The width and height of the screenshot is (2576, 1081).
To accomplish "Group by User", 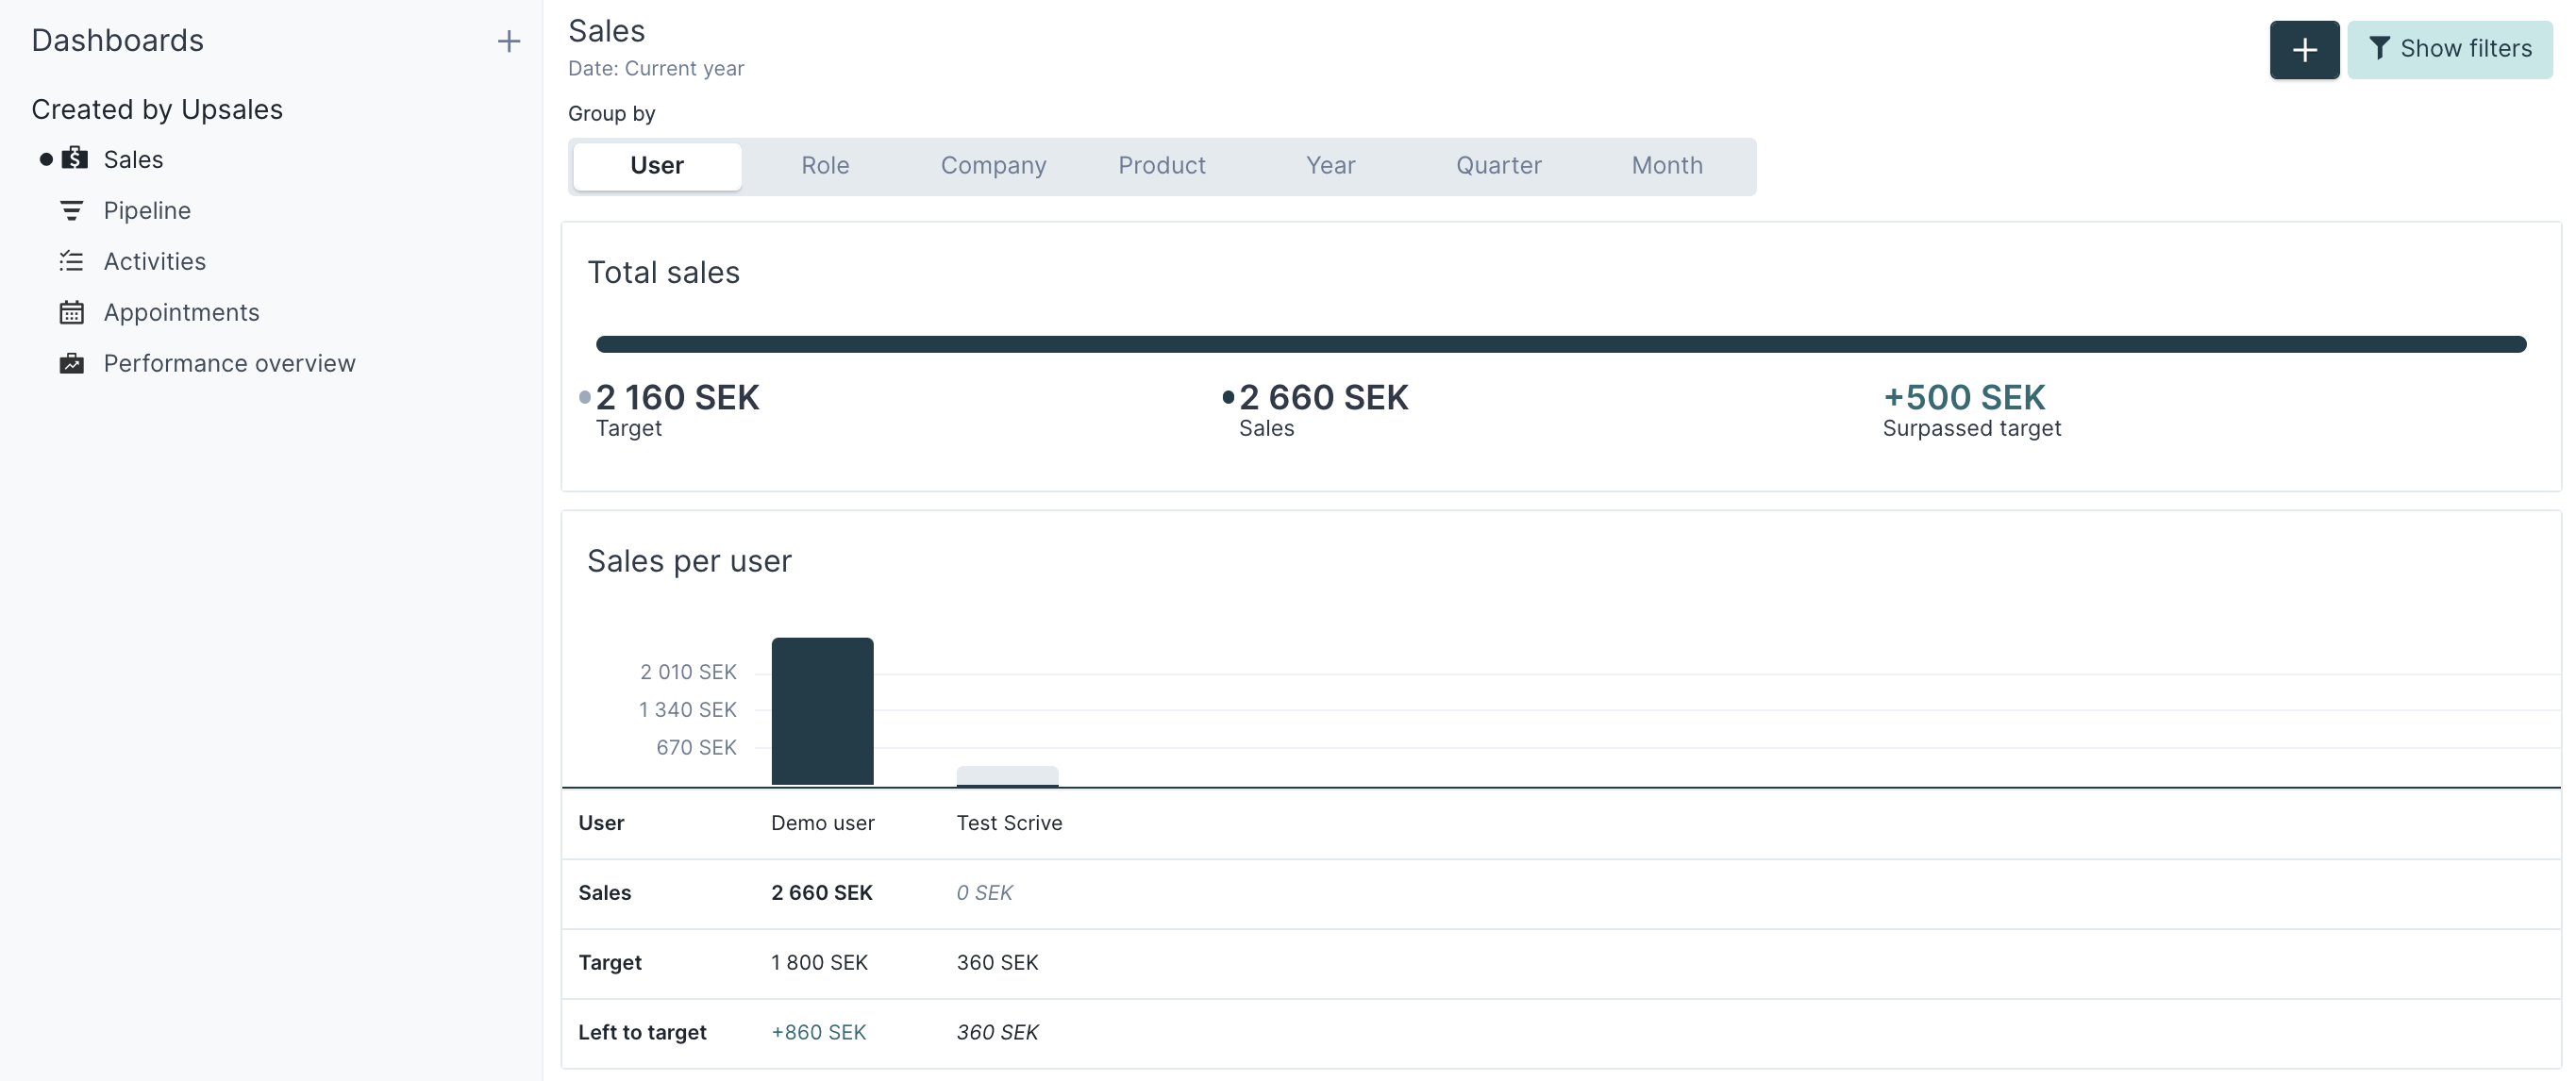I will click(657, 165).
